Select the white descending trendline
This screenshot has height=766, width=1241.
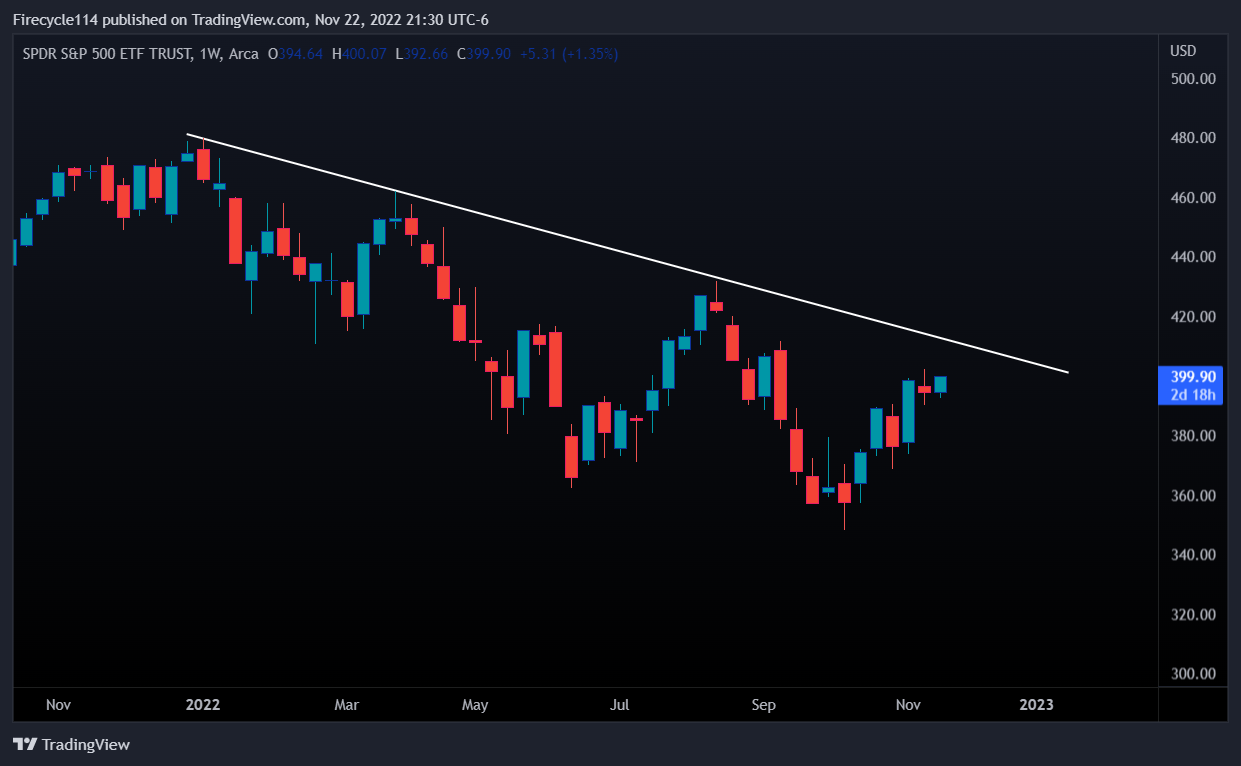click(628, 253)
